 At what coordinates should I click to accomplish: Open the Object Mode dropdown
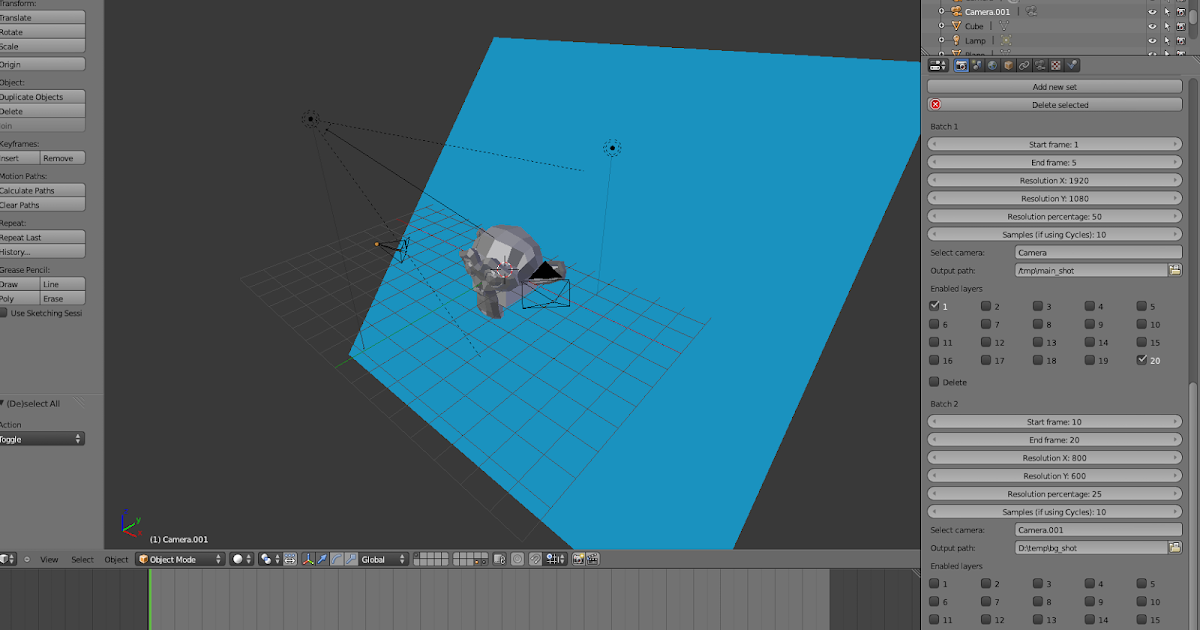(176, 559)
